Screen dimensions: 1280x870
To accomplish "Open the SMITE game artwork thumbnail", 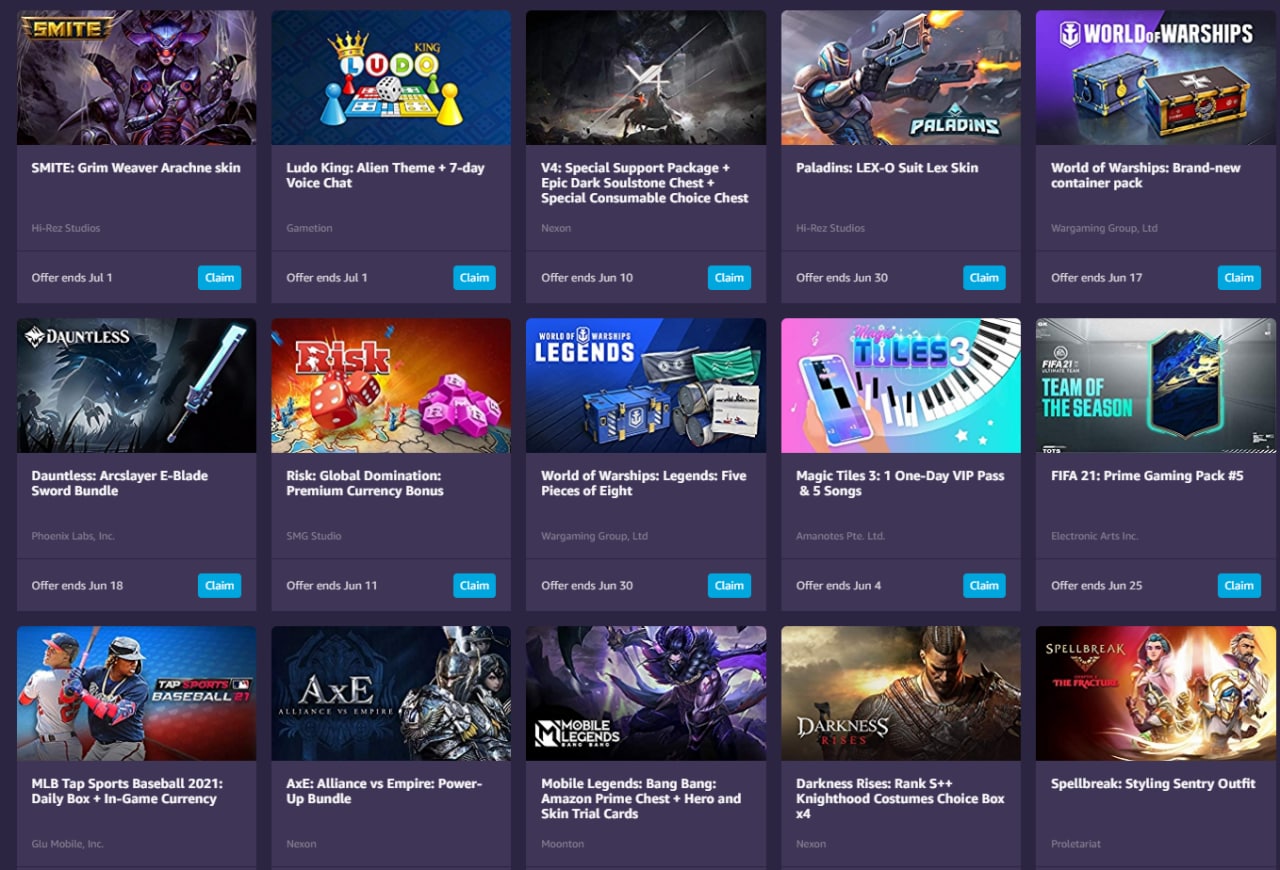I will coord(137,78).
